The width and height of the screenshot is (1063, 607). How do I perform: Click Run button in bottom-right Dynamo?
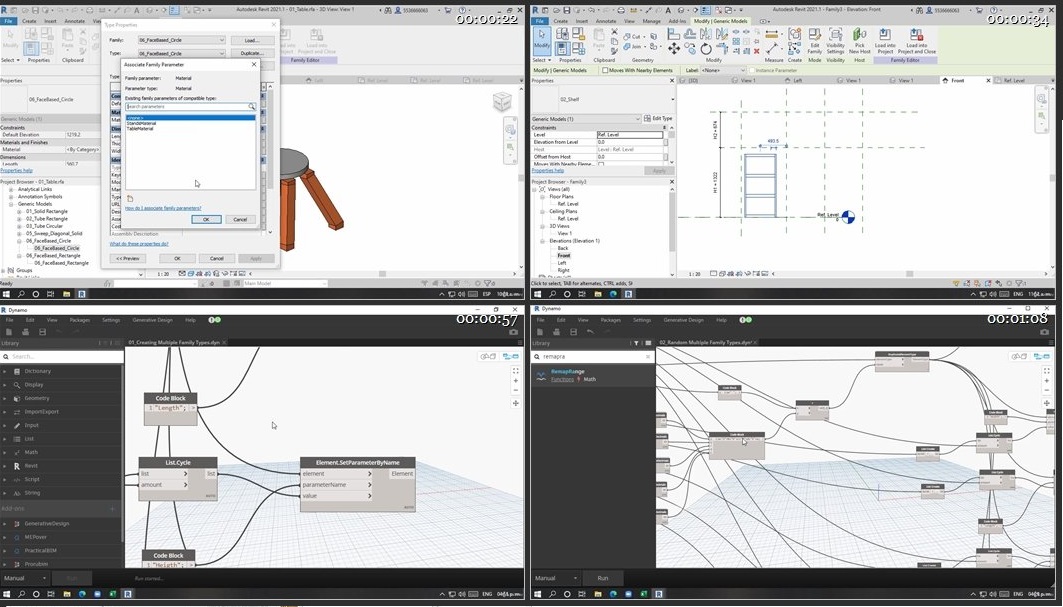click(x=603, y=578)
